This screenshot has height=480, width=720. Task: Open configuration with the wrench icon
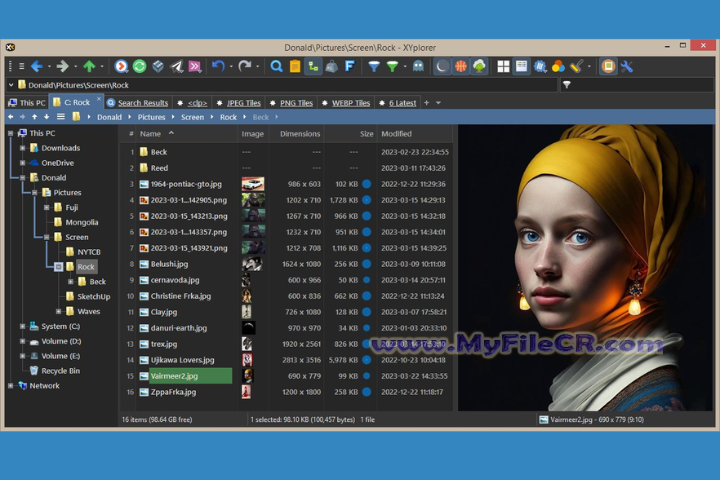(627, 67)
